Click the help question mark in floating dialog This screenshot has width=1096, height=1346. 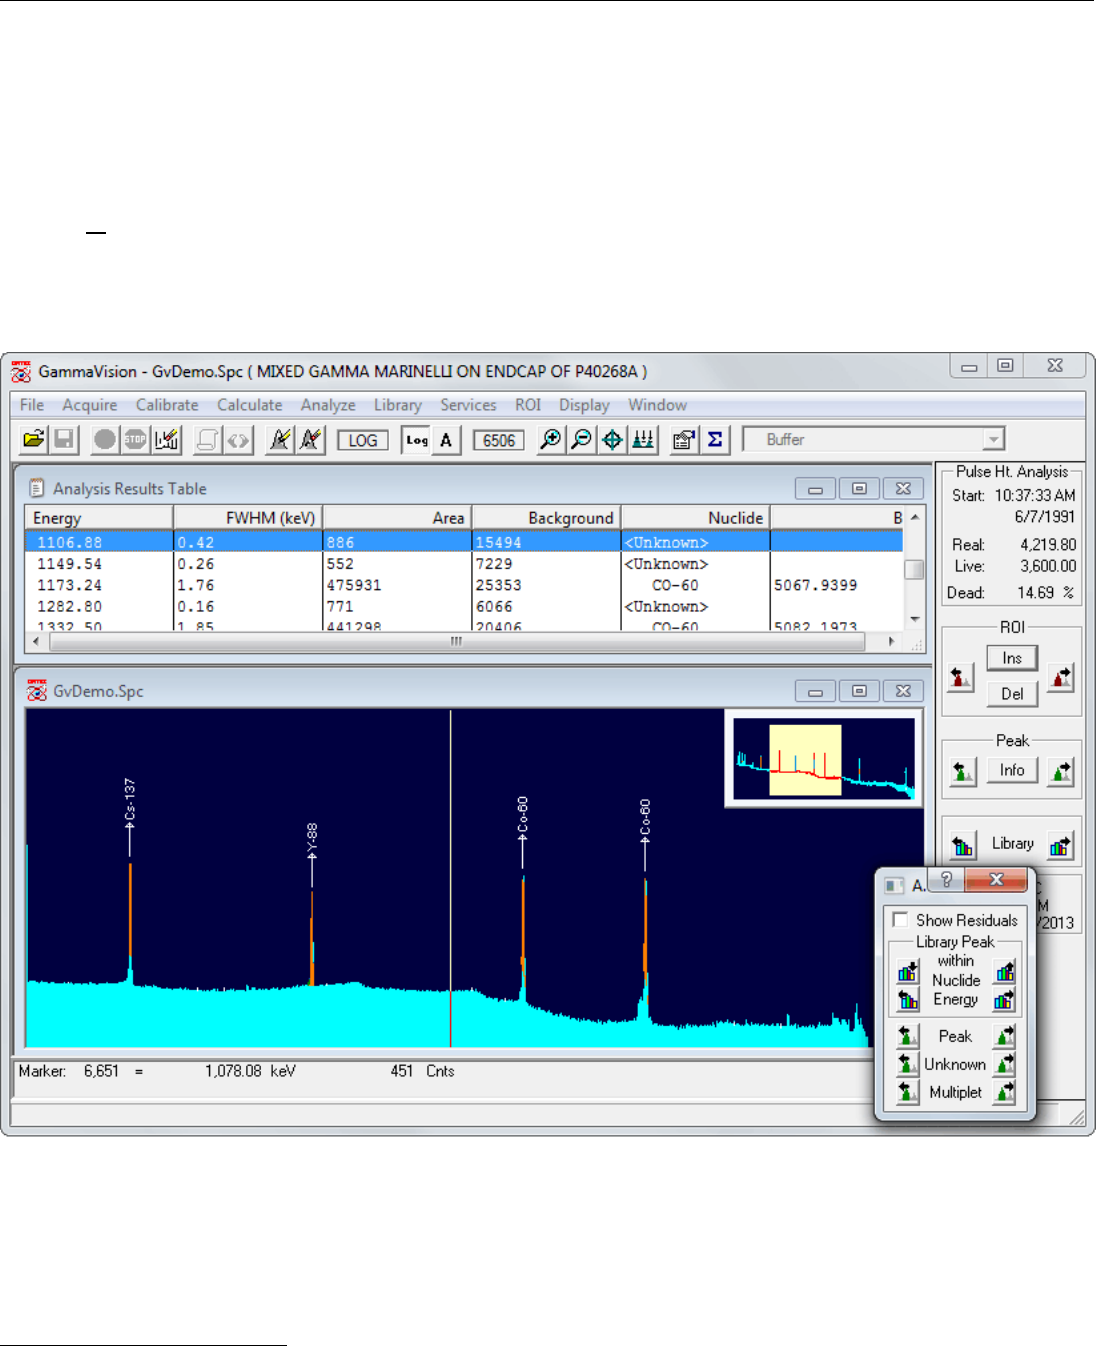pos(946,879)
